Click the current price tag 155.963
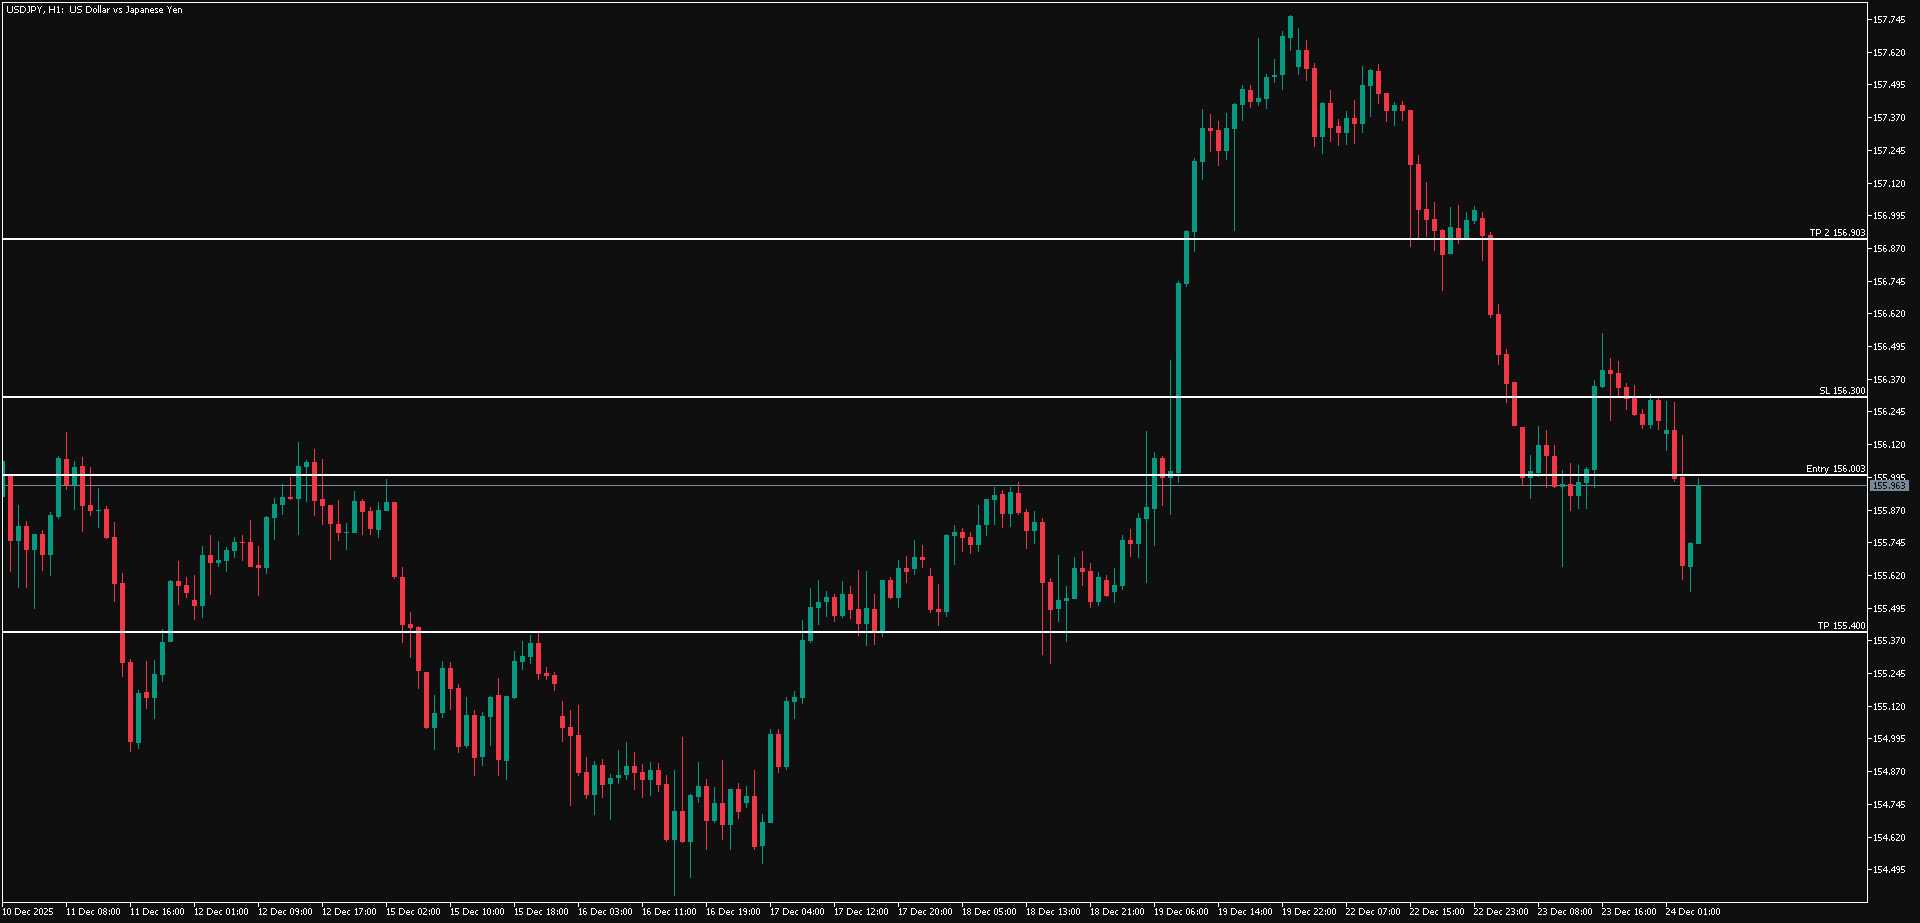The image size is (1920, 923). pyautogui.click(x=1888, y=485)
